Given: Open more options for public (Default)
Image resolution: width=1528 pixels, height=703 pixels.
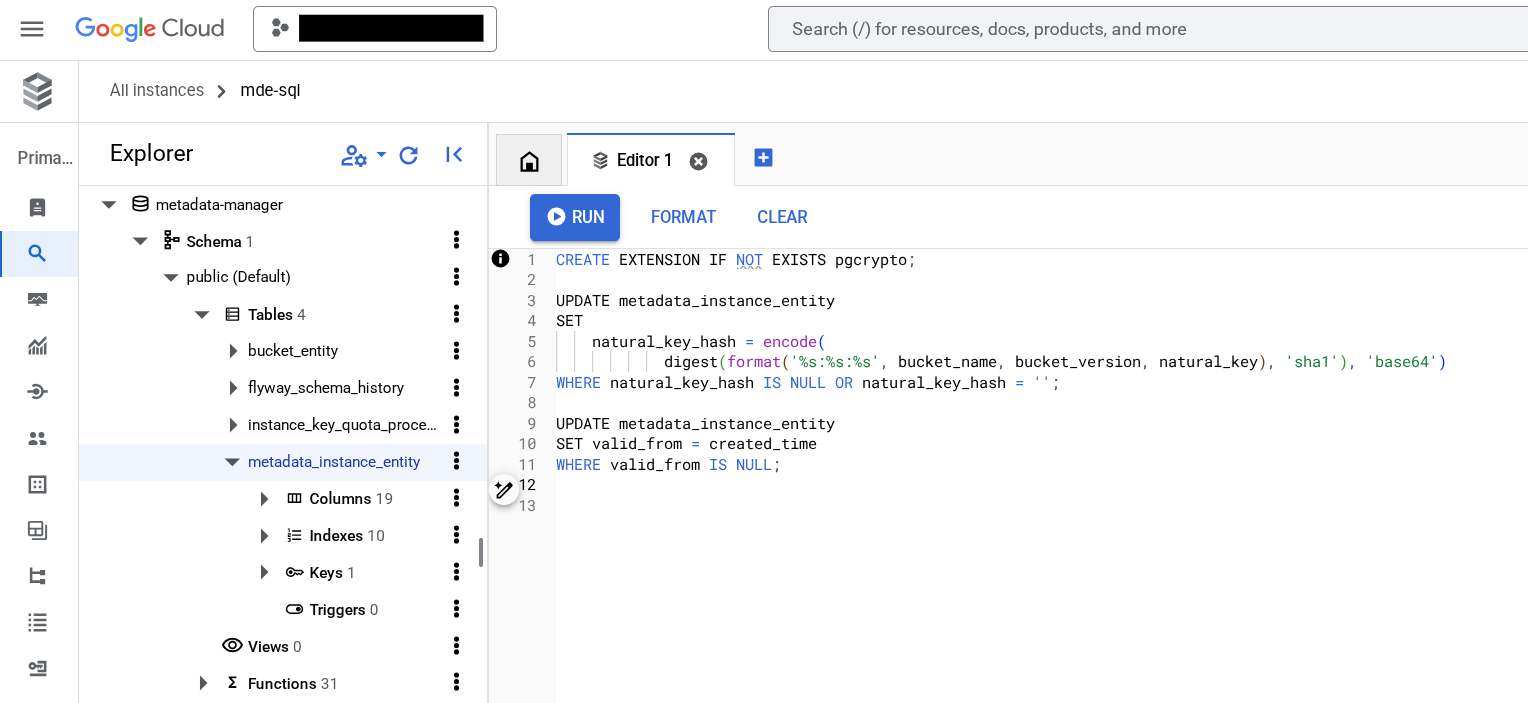Looking at the screenshot, I should (456, 277).
